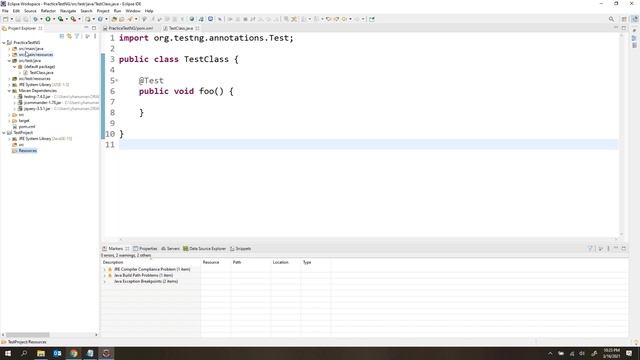640x360 pixels.
Task: Open taskbar search icon
Action: (24, 353)
